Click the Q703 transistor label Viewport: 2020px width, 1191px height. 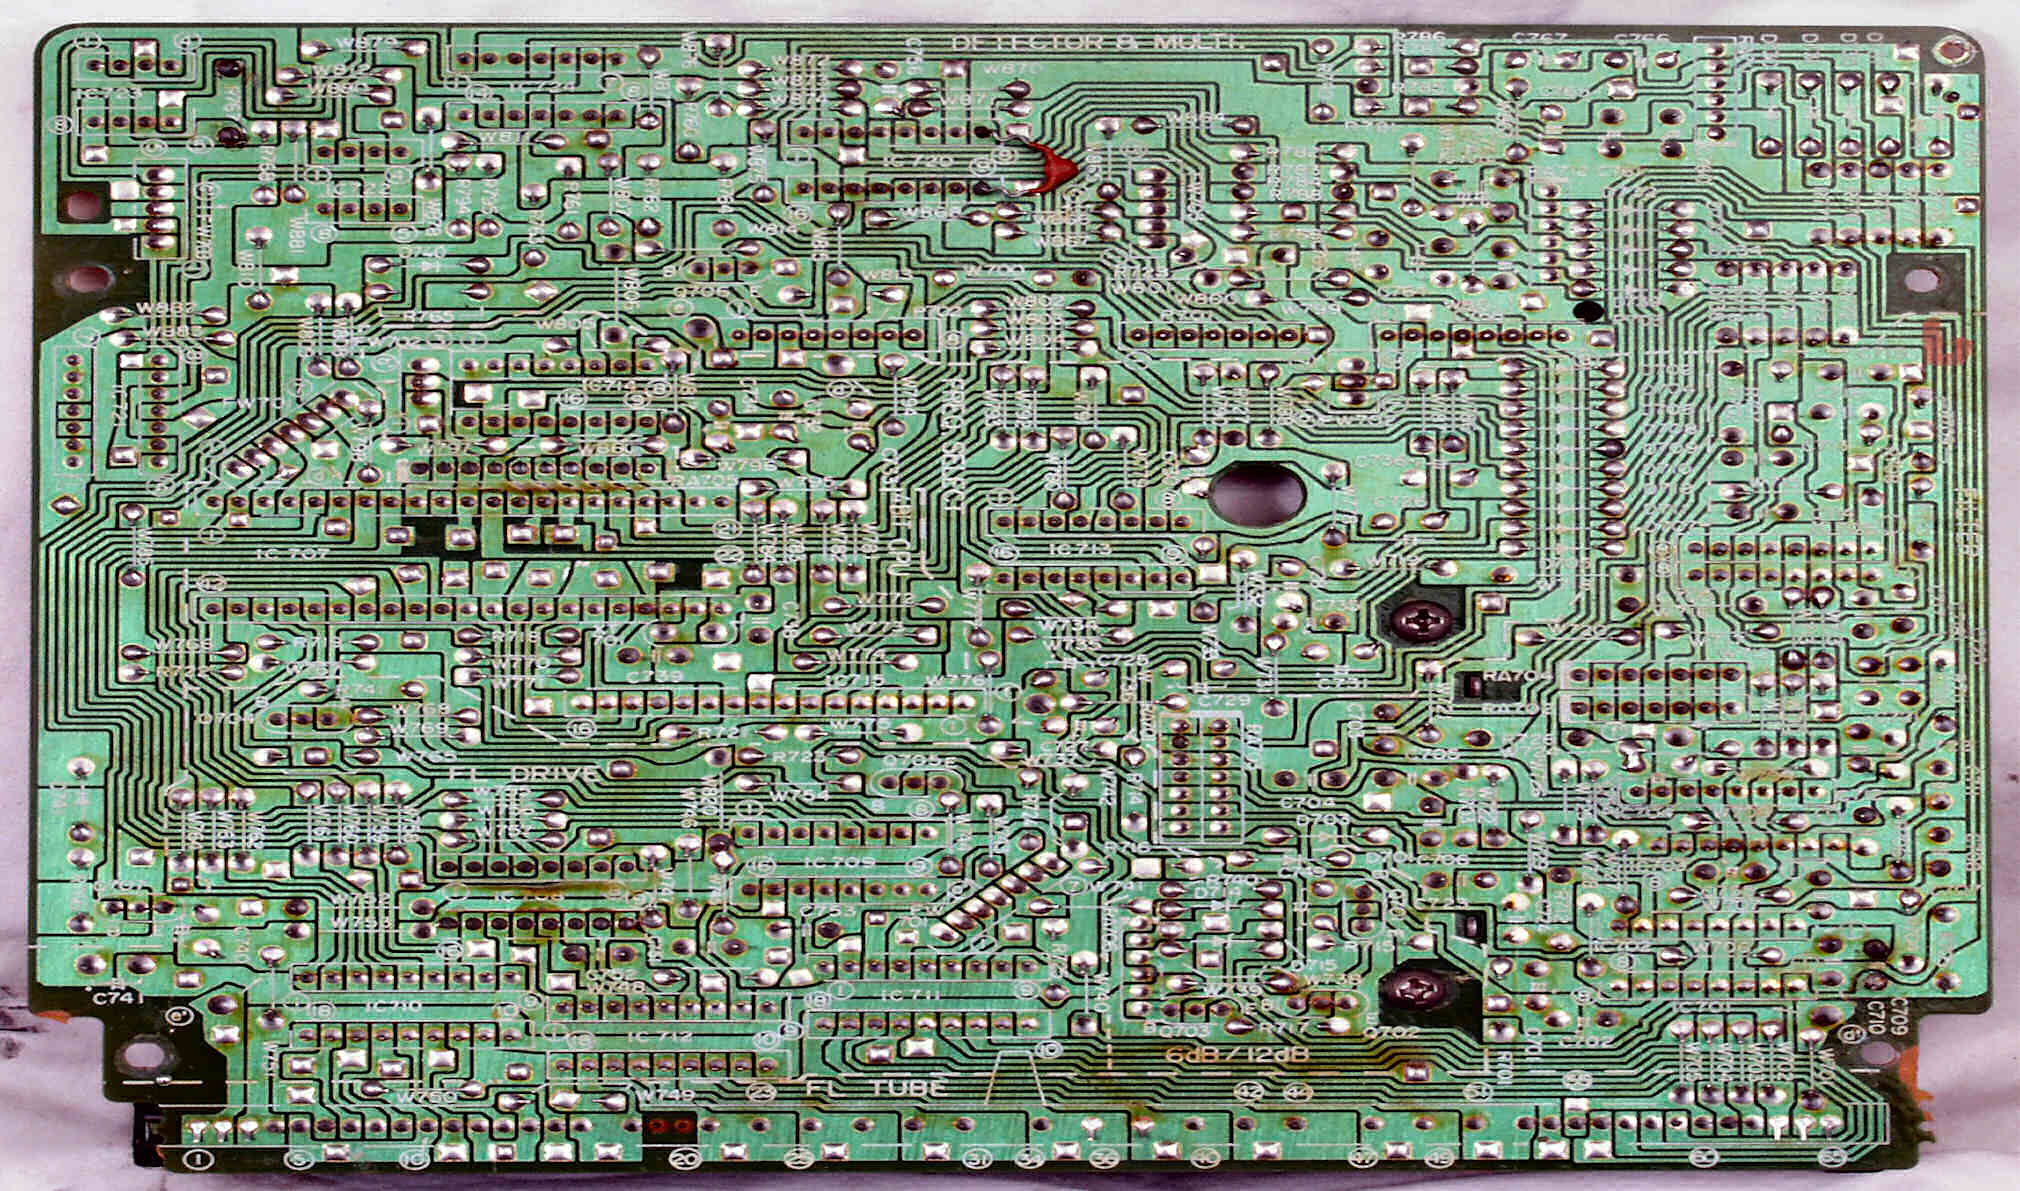1185,1030
